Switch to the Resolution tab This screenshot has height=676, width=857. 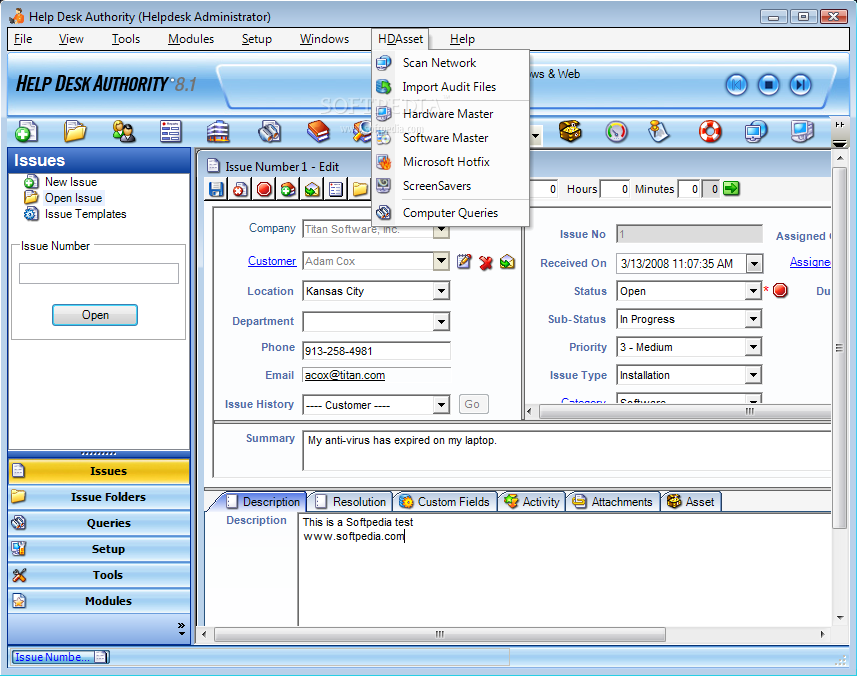coord(350,502)
